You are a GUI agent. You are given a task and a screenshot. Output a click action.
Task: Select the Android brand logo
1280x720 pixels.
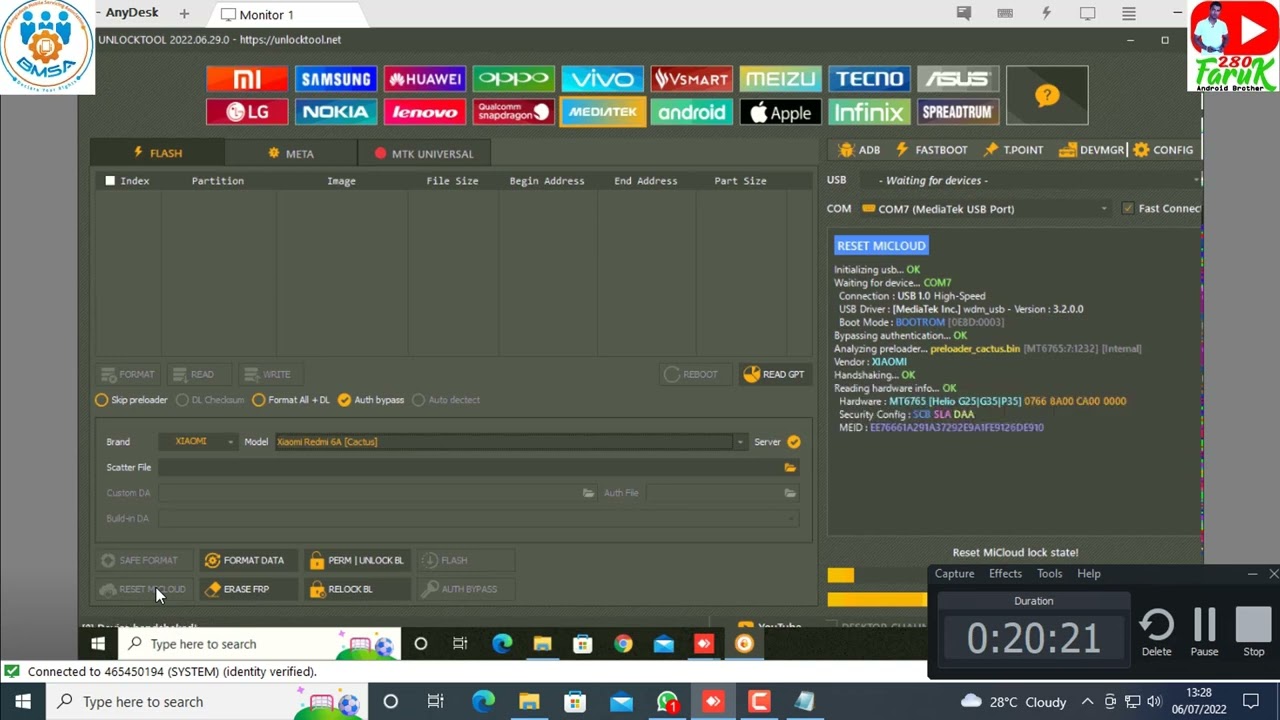pyautogui.click(x=691, y=112)
